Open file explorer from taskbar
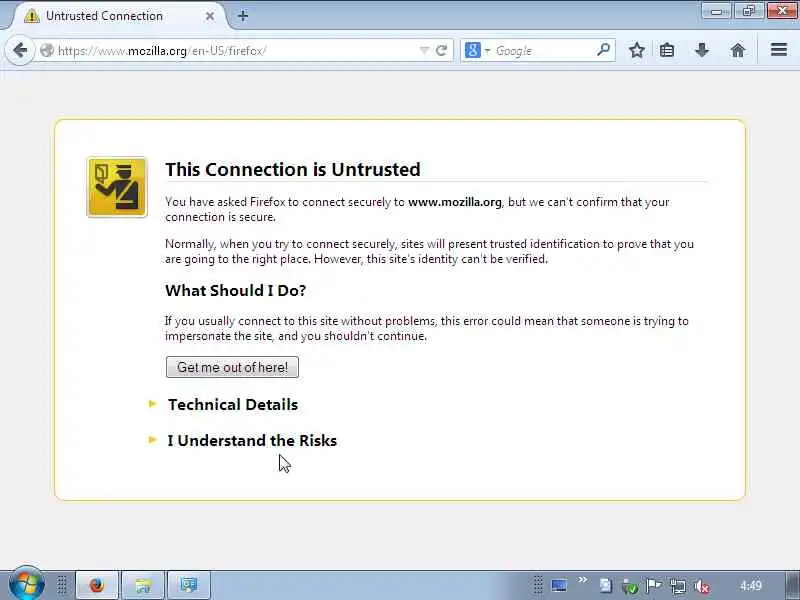Viewport: 800px width, 600px height. [143, 585]
